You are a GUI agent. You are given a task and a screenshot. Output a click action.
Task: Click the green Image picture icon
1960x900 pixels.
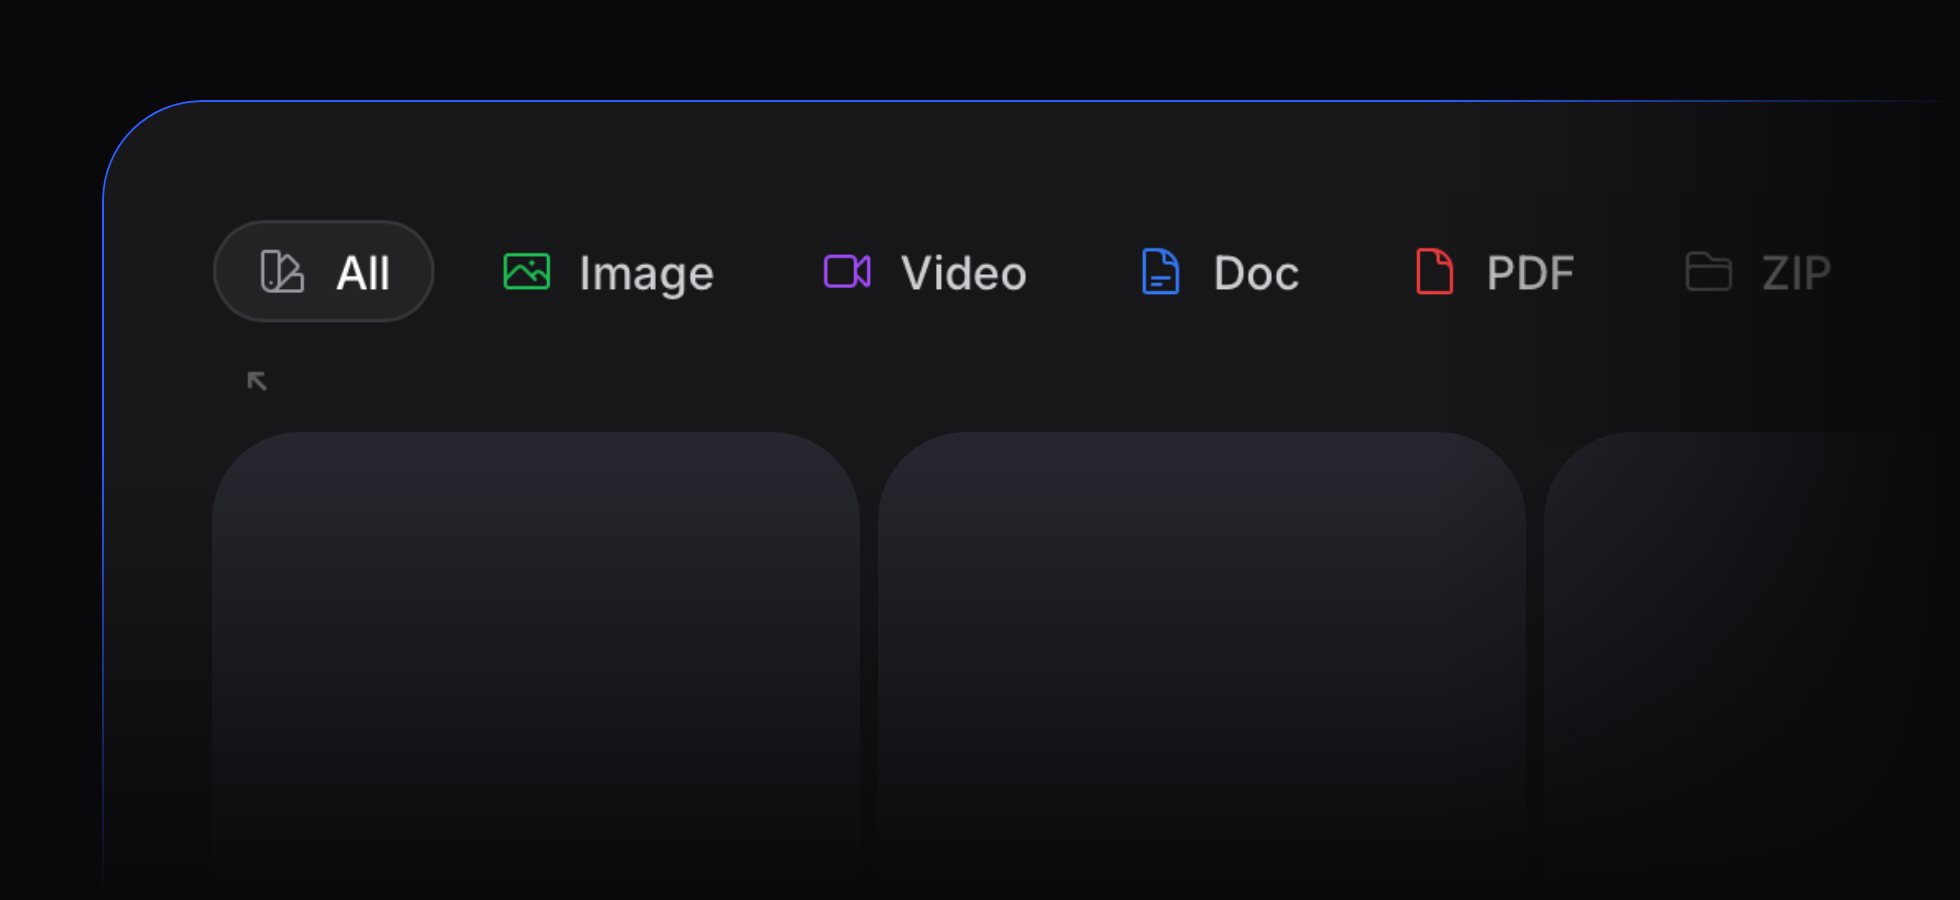[527, 271]
